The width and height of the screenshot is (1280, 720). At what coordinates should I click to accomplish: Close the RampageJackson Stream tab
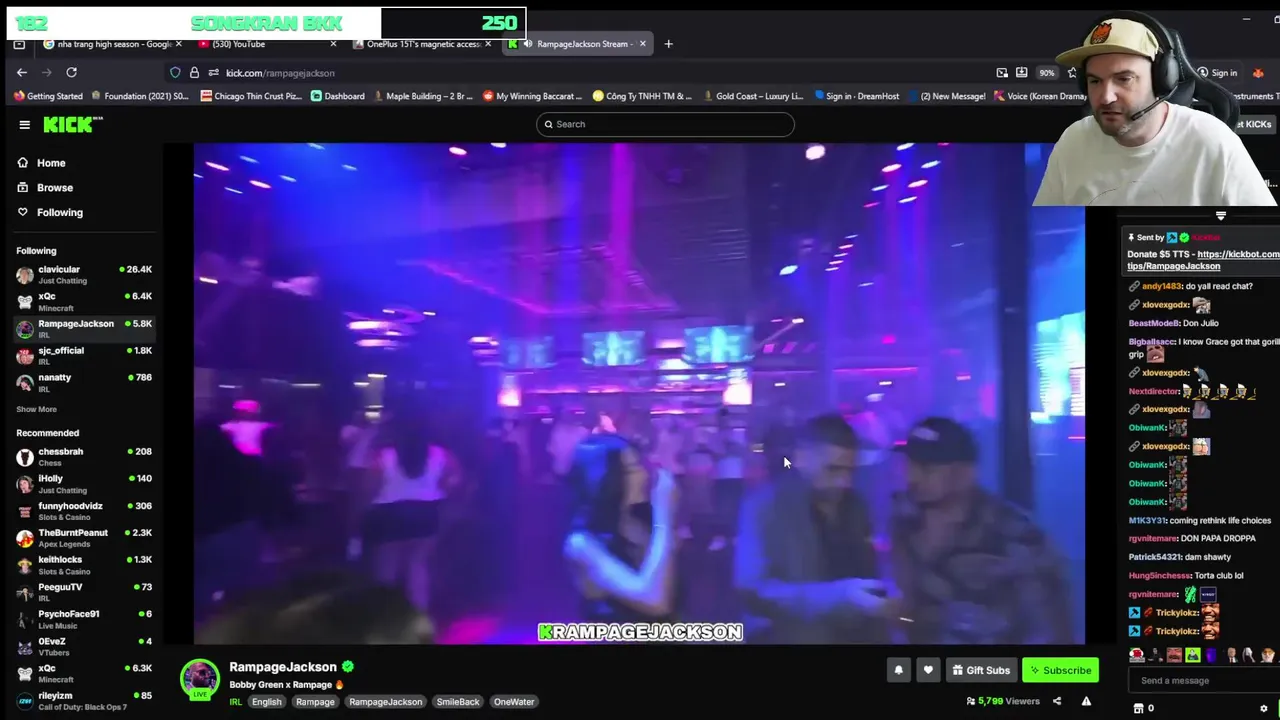[x=643, y=44]
